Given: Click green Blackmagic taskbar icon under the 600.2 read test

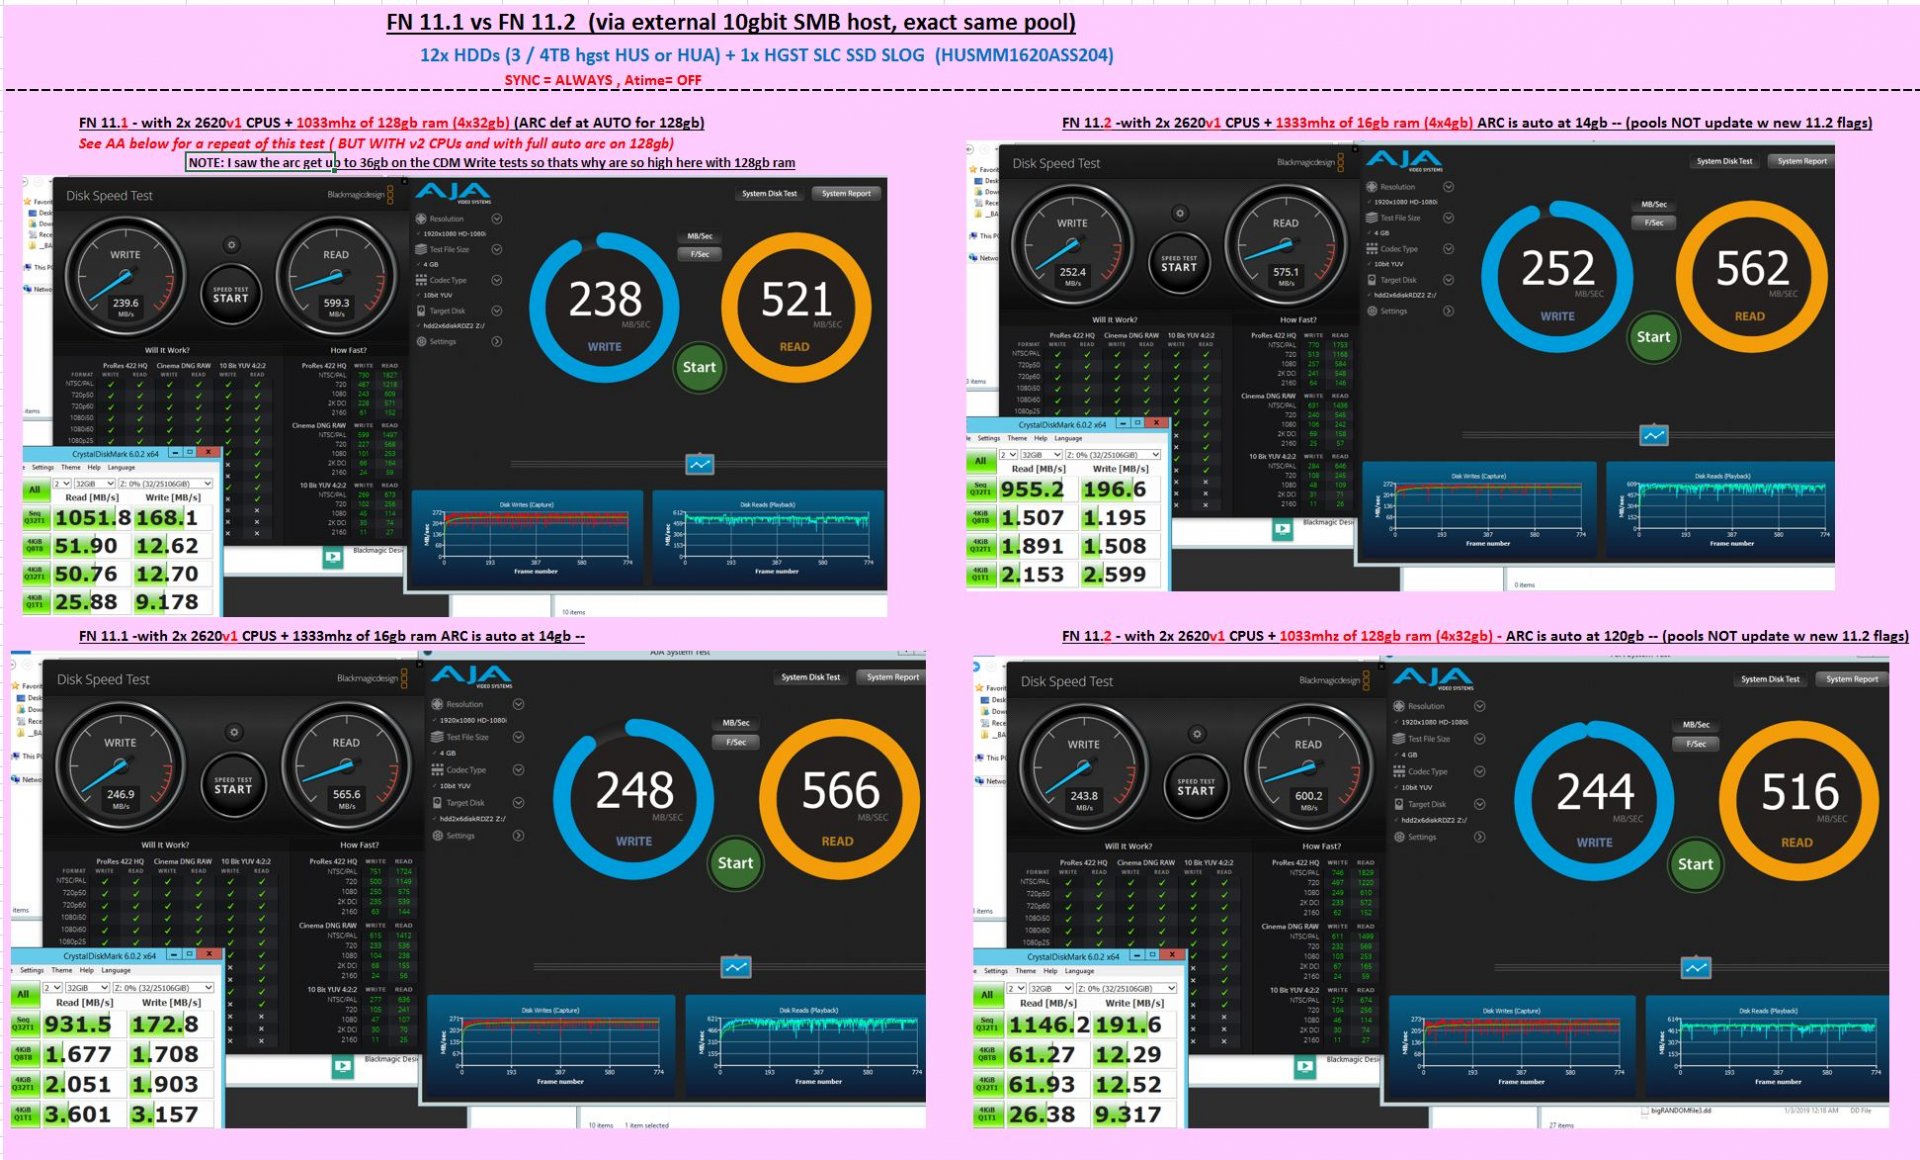Looking at the screenshot, I should (x=1305, y=1067).
